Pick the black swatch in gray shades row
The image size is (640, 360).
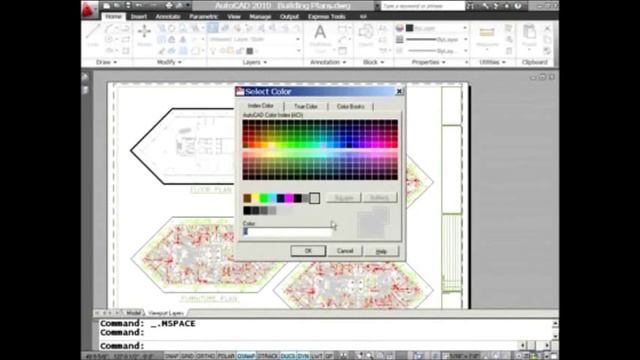[247, 211]
